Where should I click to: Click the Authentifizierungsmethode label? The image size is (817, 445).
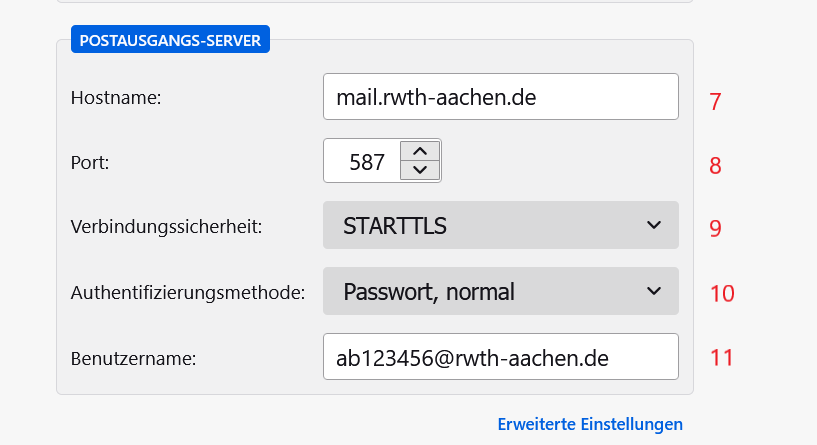click(186, 293)
